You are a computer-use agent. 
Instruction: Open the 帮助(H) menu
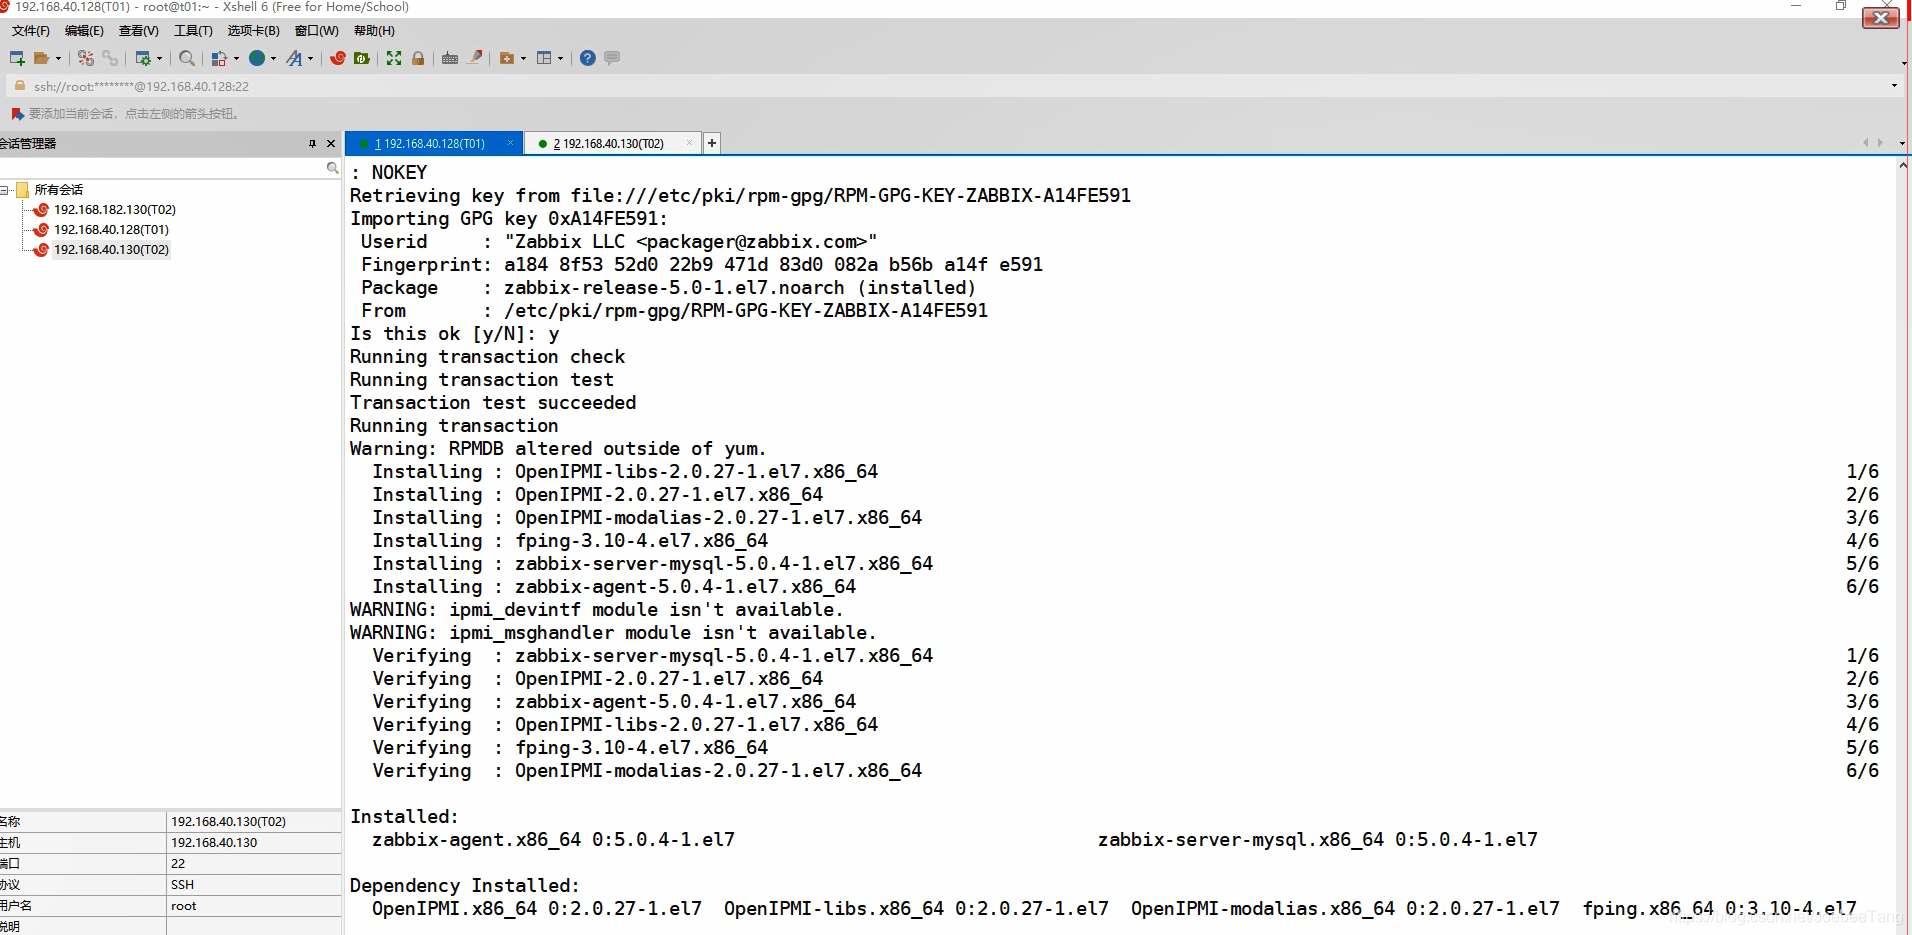point(374,31)
